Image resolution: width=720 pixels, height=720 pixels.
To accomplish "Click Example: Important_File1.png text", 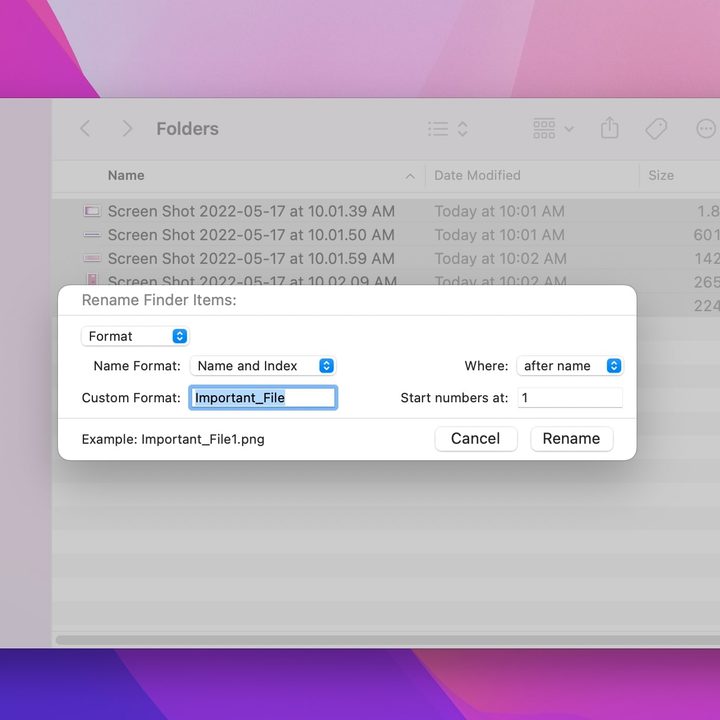I will point(173,439).
